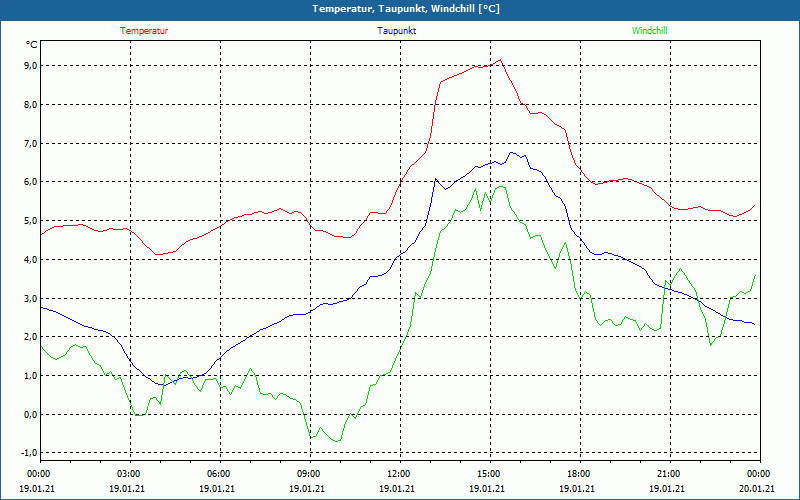Click the 09:00 time axis label
Viewport: 800px width, 500px height.
311,474
